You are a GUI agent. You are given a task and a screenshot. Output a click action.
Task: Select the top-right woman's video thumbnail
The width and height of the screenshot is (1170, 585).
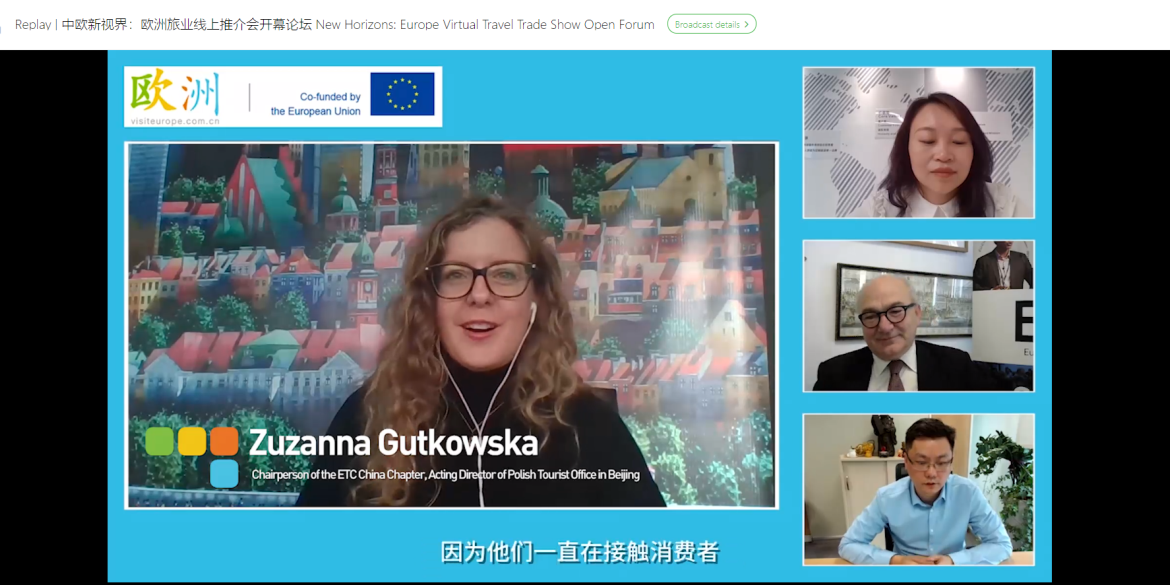point(918,143)
